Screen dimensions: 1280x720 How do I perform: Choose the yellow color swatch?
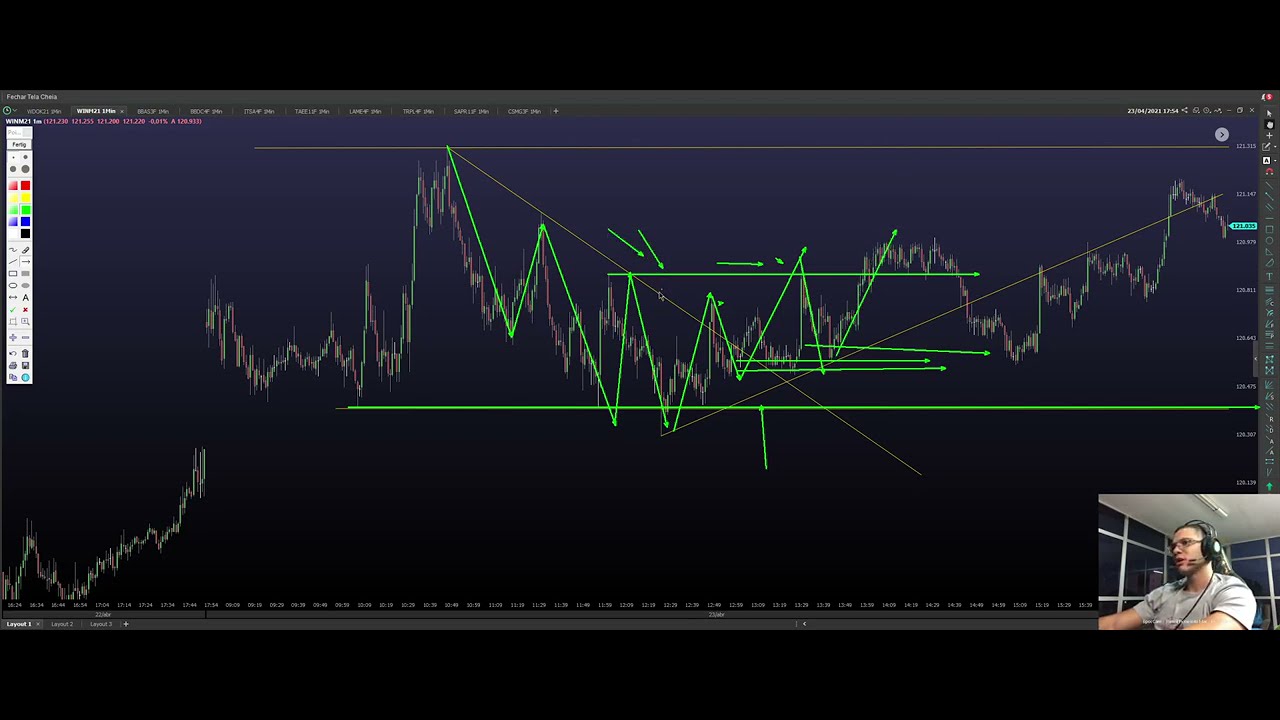click(x=25, y=197)
